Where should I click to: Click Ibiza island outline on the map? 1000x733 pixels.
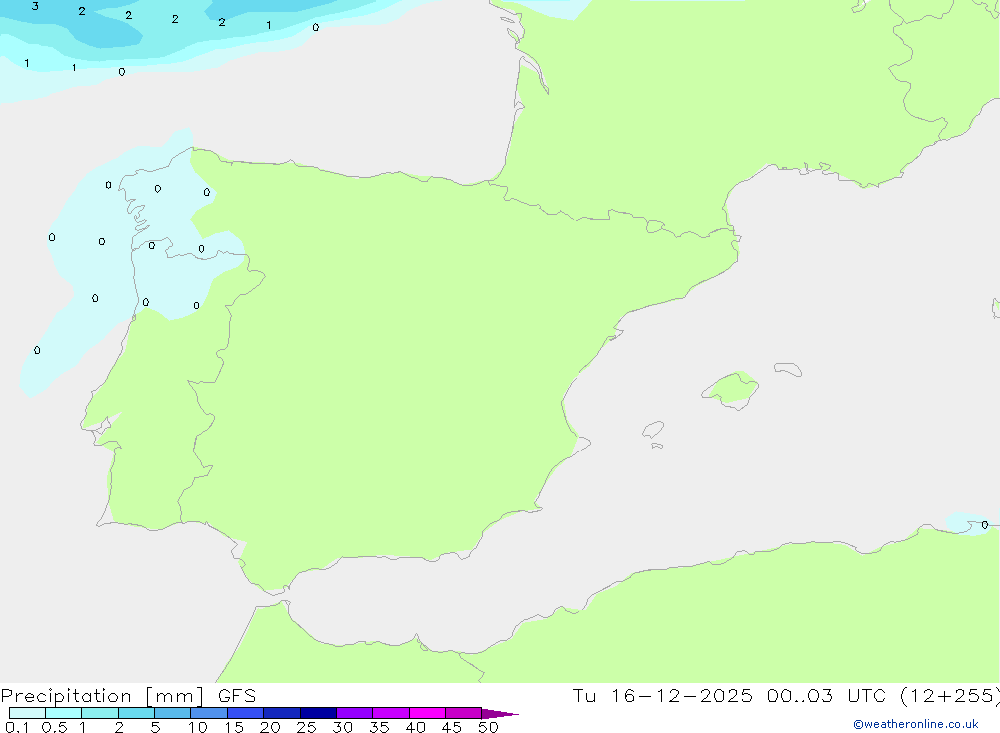click(653, 430)
